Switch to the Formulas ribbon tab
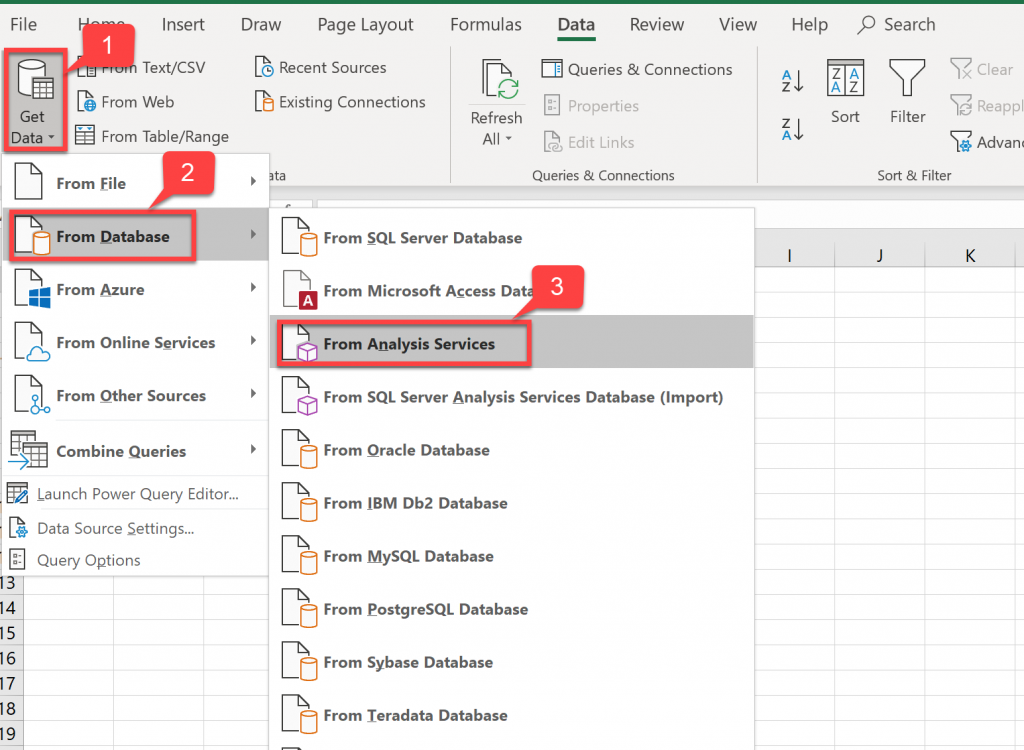Screen dimensions: 1024x750 [486, 25]
